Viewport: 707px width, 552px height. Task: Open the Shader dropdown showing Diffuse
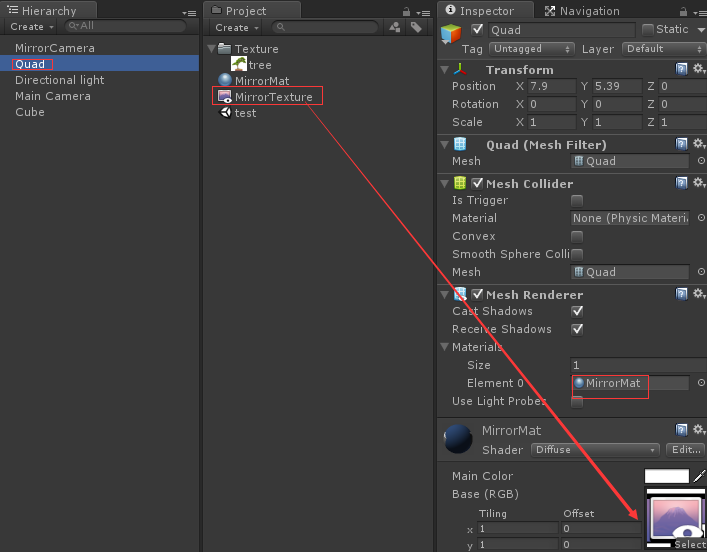(x=595, y=450)
